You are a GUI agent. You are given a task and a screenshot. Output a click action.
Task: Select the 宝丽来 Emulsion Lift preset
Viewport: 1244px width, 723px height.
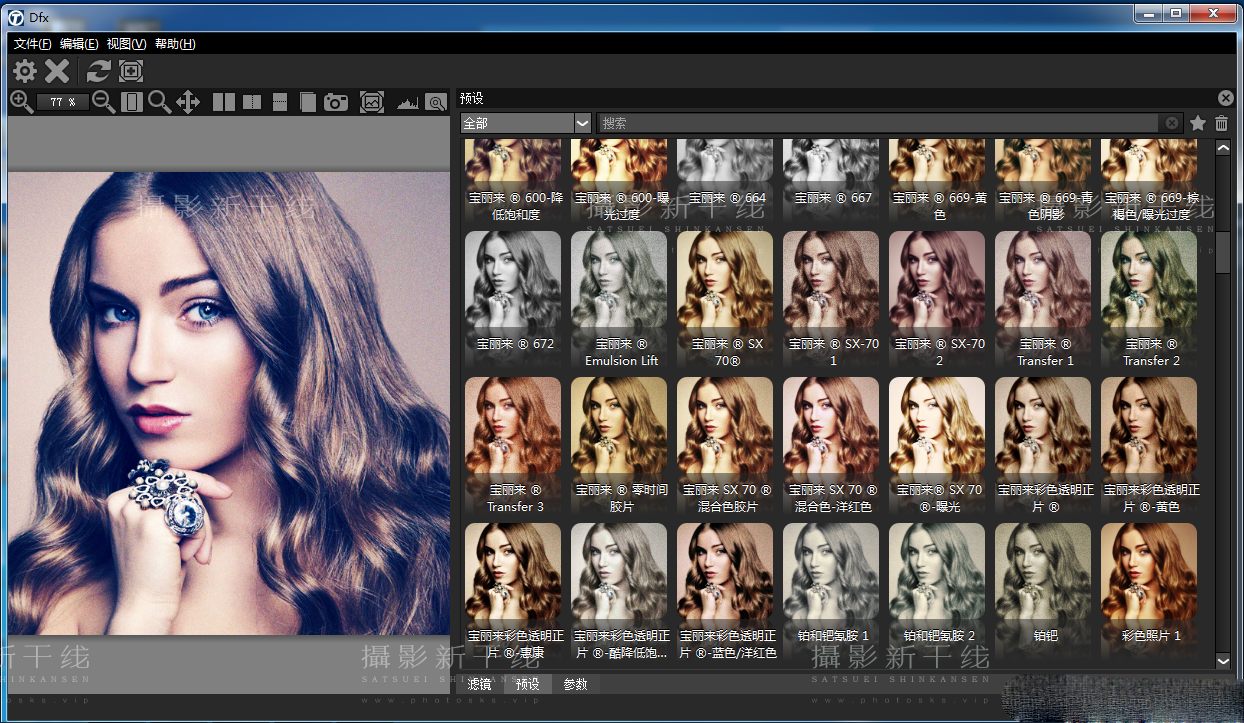coord(621,300)
